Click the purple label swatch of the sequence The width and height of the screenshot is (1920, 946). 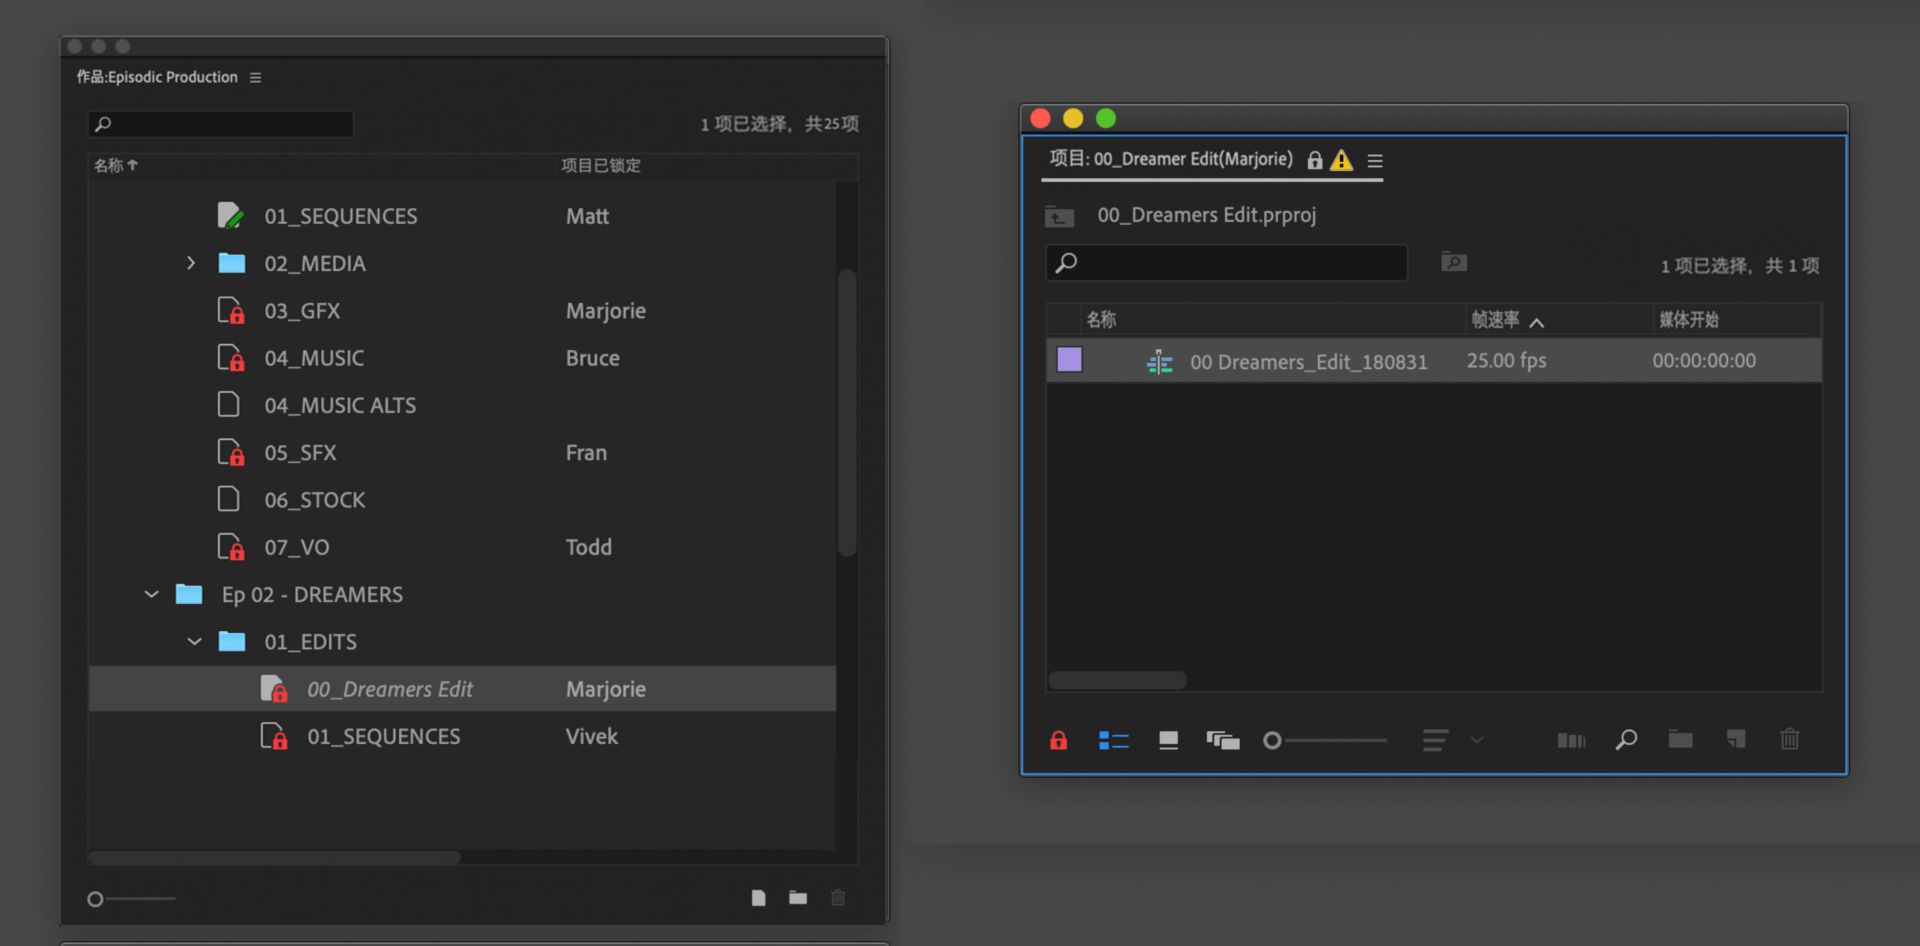(1069, 359)
